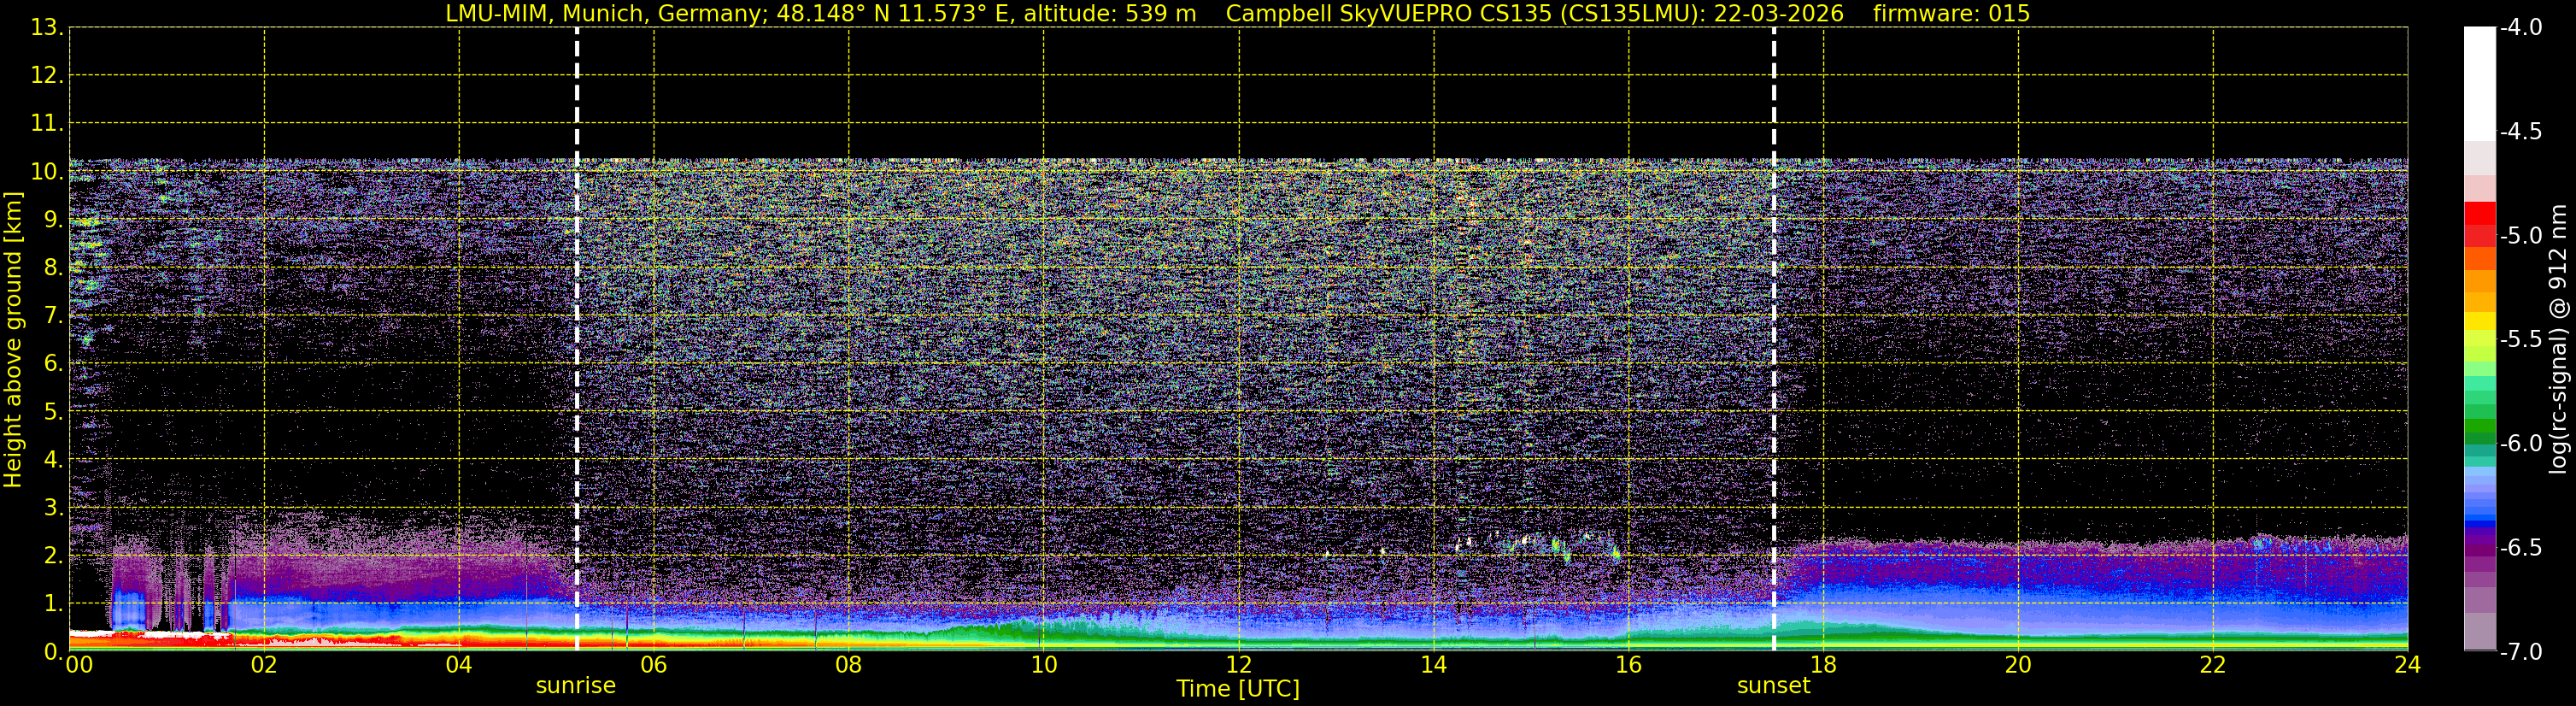
Task: Click the 'log(rc-signal) @ 912 nm' colorbar title
Action: coord(2558,339)
